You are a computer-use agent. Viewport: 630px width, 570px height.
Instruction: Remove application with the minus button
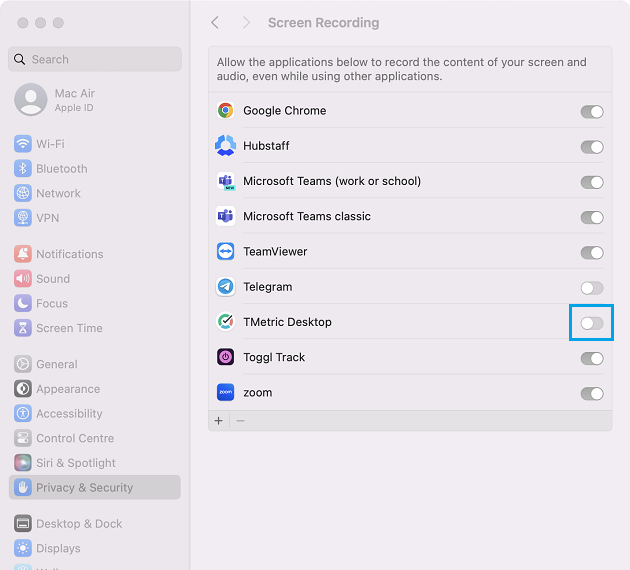(241, 421)
